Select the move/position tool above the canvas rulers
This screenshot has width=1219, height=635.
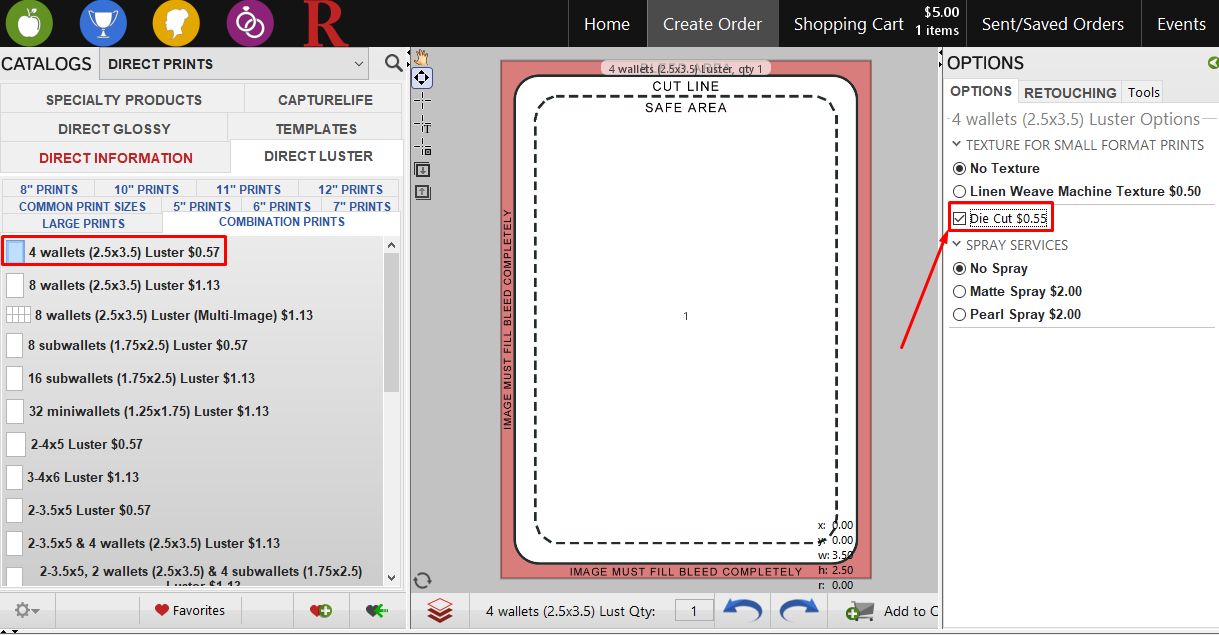click(421, 78)
